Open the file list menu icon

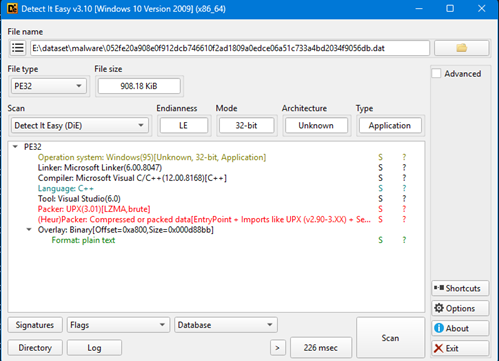point(18,48)
